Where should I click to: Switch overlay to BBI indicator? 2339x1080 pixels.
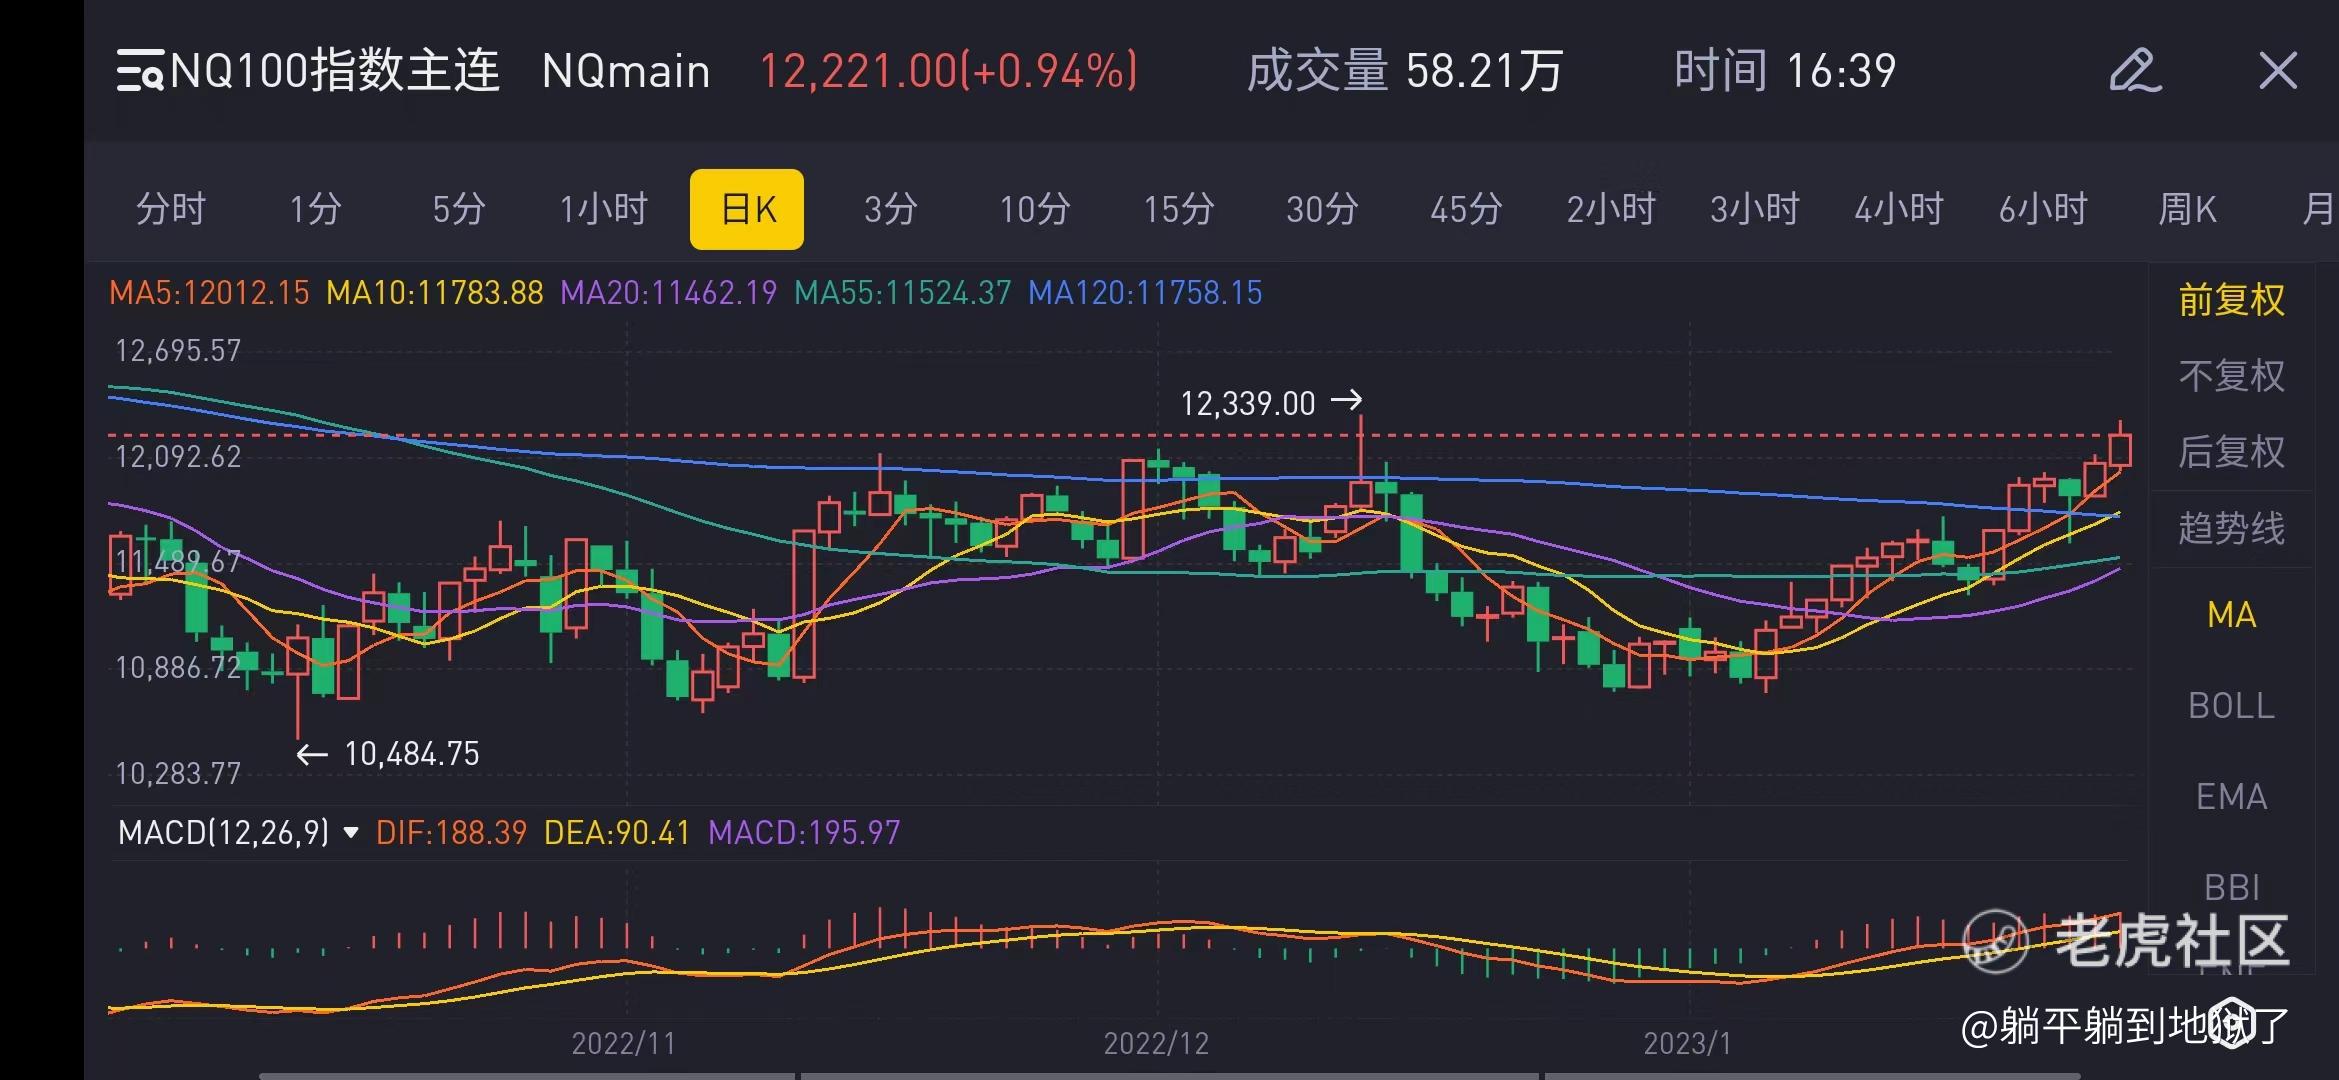tap(2231, 887)
